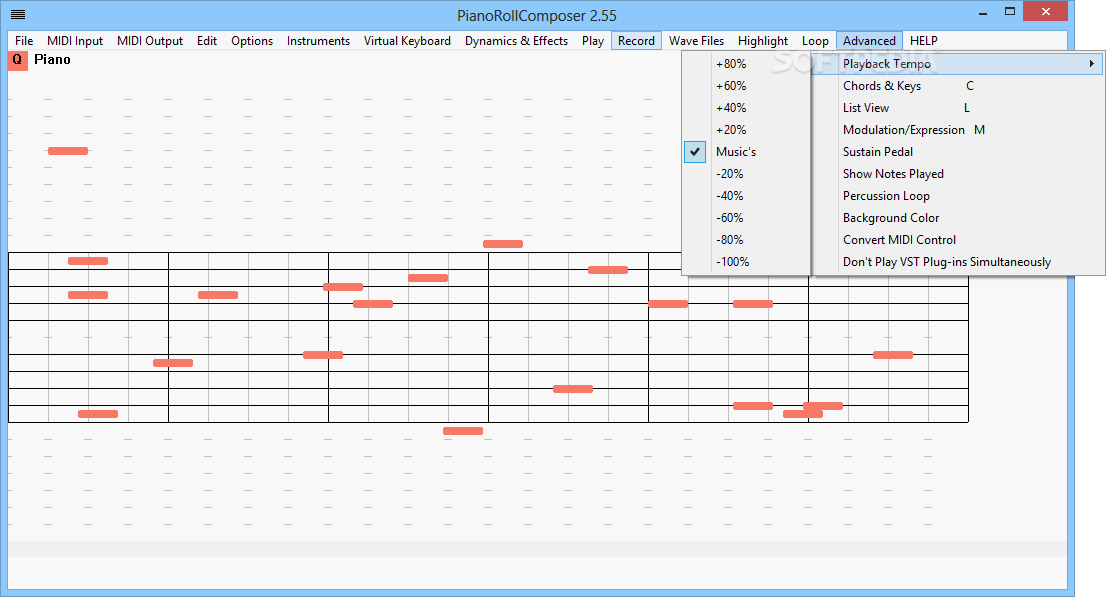This screenshot has width=1106, height=597.
Task: Select the Piano track label
Action: pyautogui.click(x=52, y=60)
